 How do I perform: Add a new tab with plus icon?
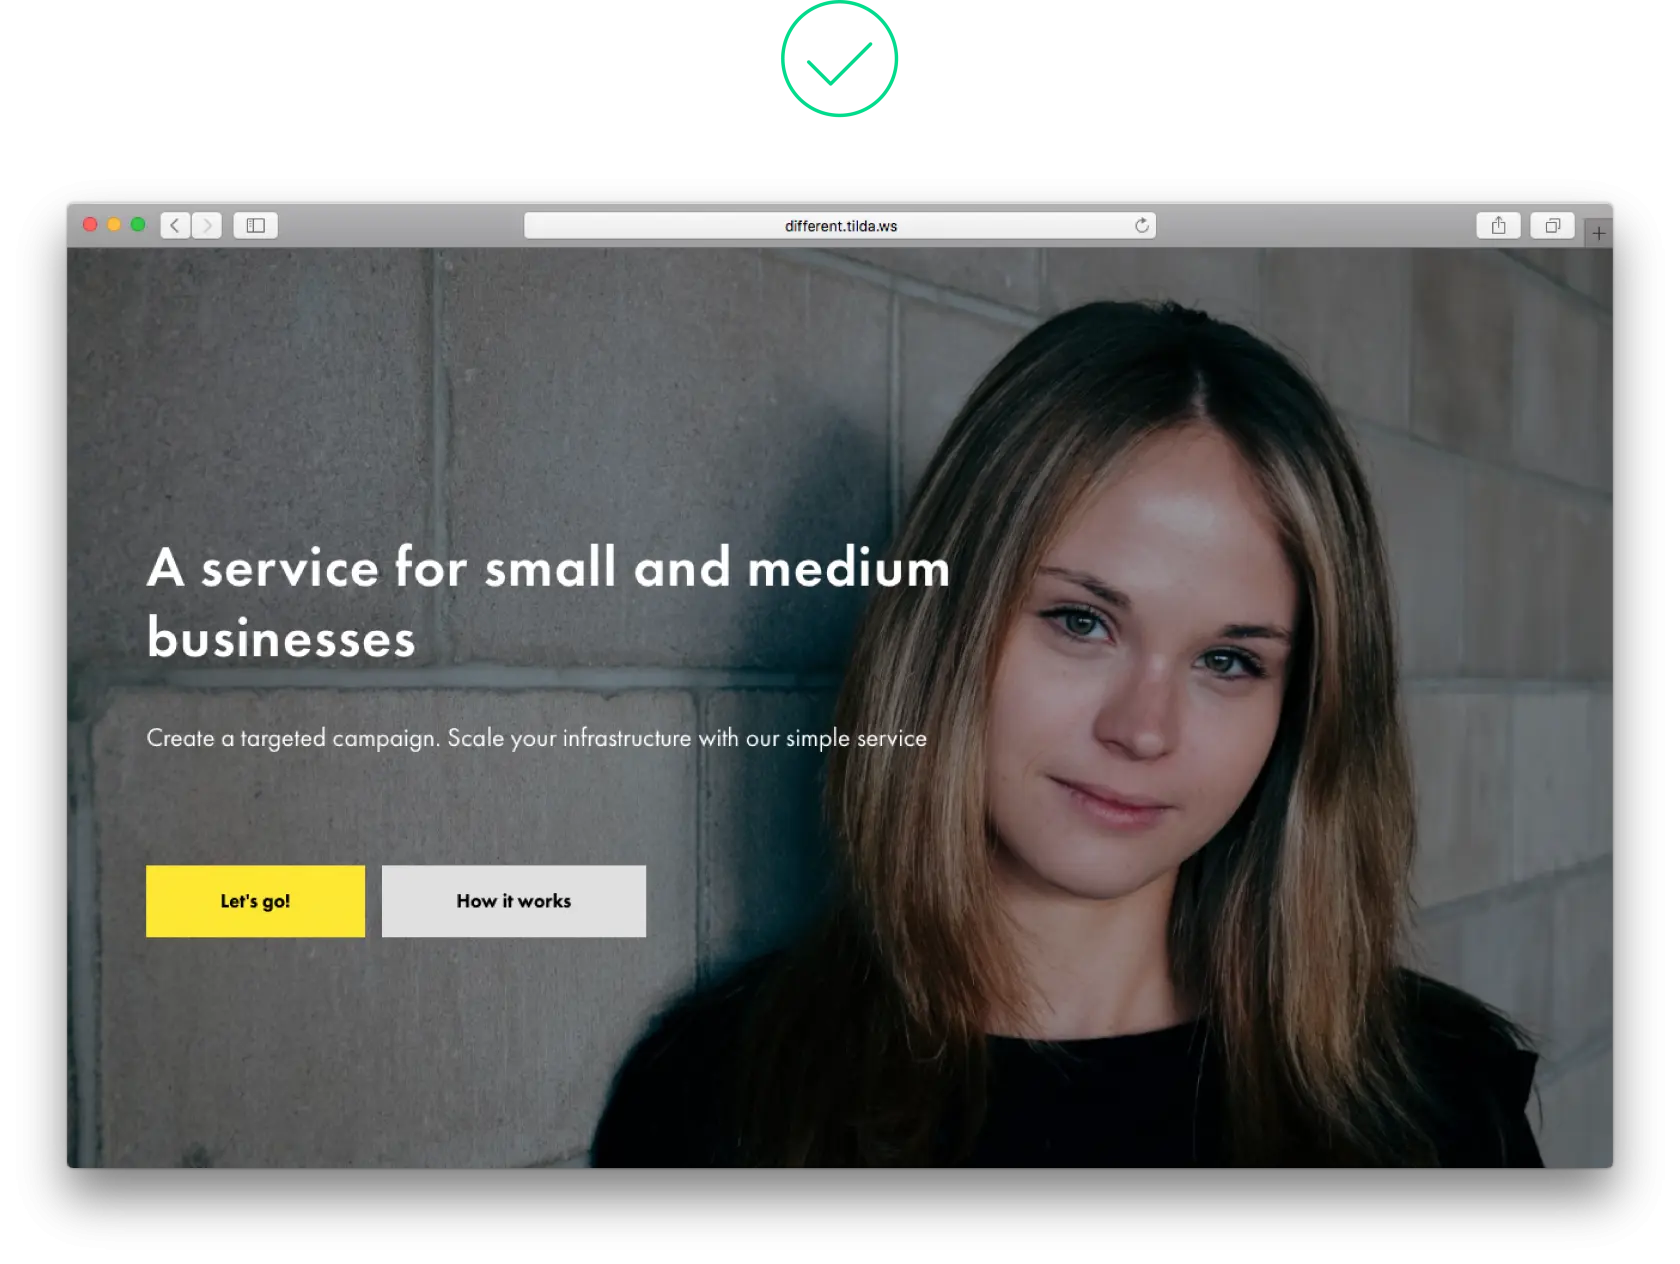click(1599, 233)
